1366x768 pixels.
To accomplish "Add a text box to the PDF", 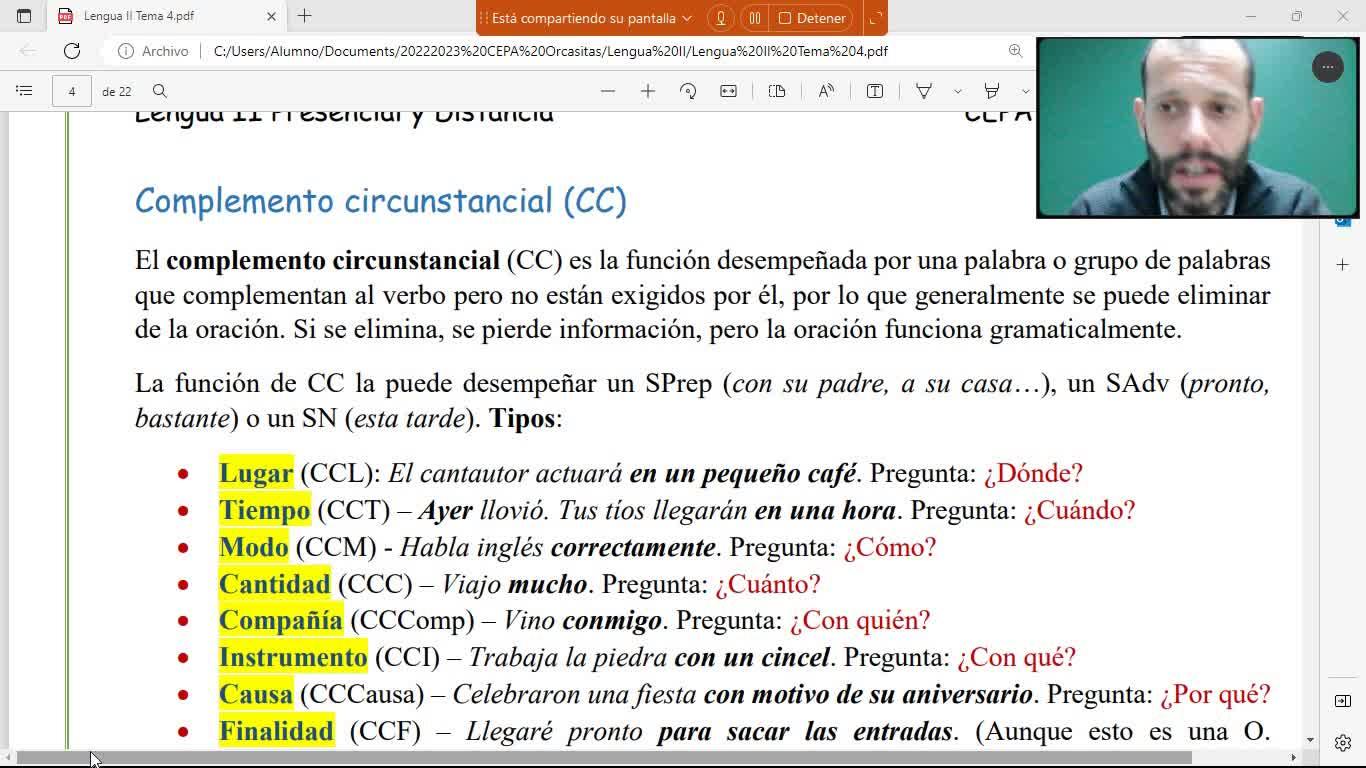I will click(875, 91).
